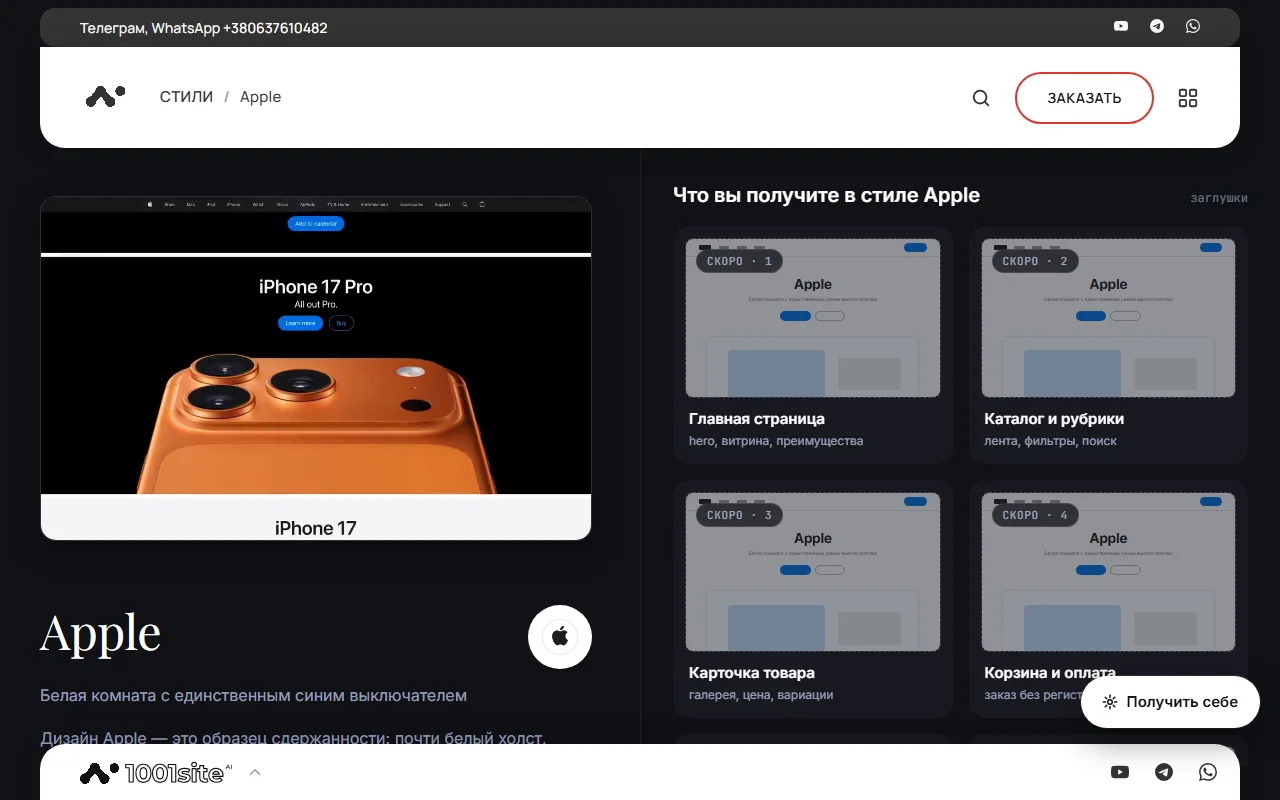Screen dimensions: 1280x800
Task: Open WhatsApp link in top bar
Action: coord(1193,27)
